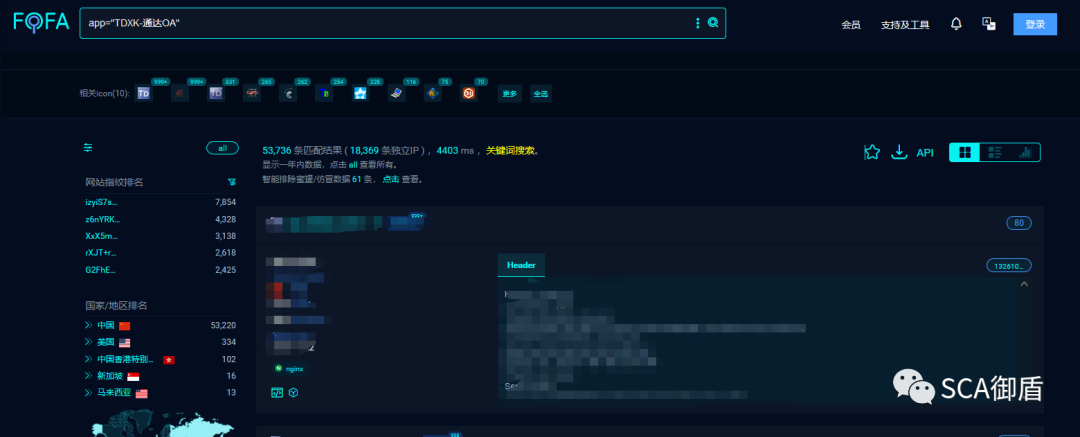Click the 18,369 independent IP count
Viewport: 1080px width, 437px height.
click(x=364, y=150)
